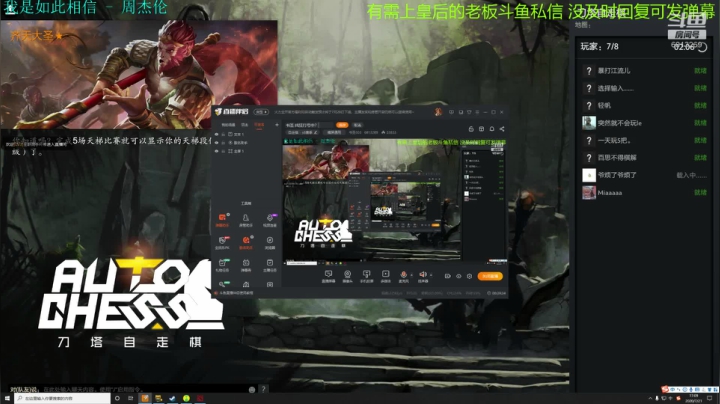Click the Windows taskbar search box

tap(62, 398)
